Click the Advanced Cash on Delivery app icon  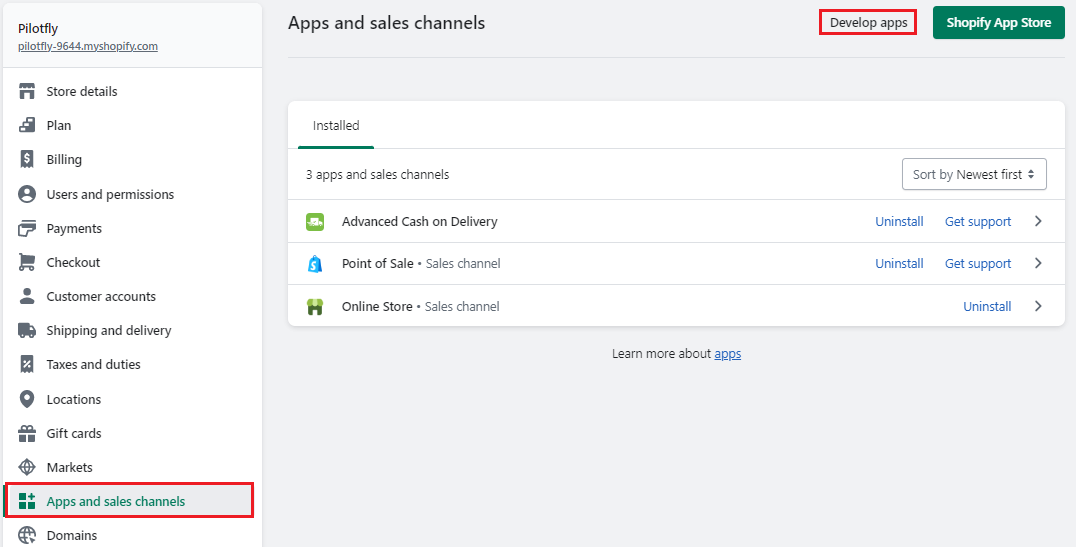click(315, 222)
